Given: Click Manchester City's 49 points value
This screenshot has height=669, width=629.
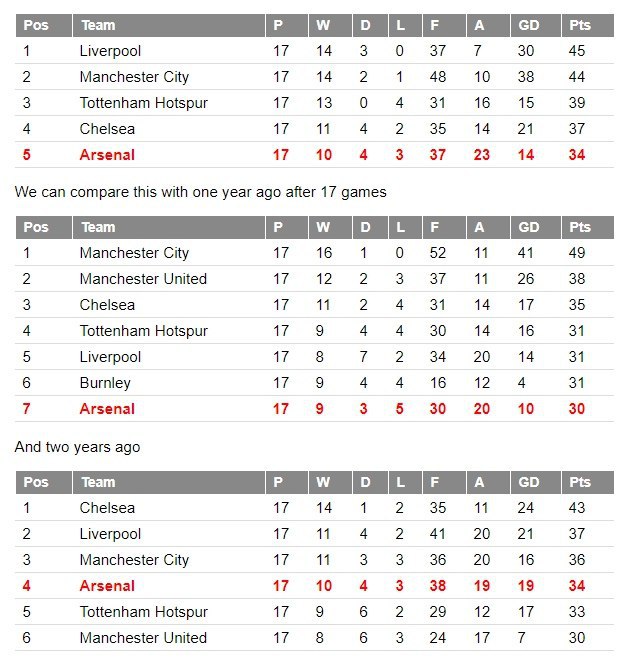Looking at the screenshot, I should point(577,253).
